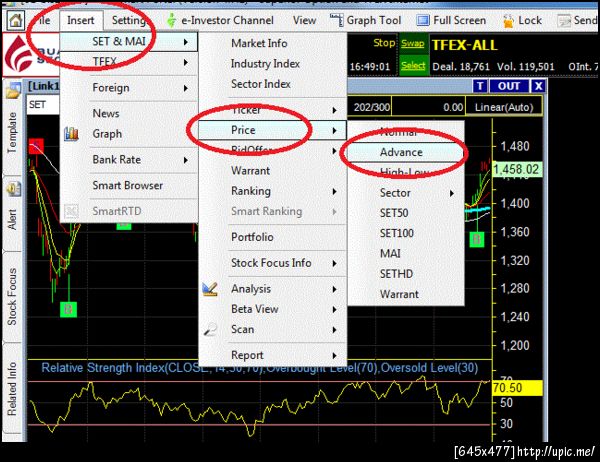
Task: Select Advance price view
Action: pyautogui.click(x=406, y=152)
